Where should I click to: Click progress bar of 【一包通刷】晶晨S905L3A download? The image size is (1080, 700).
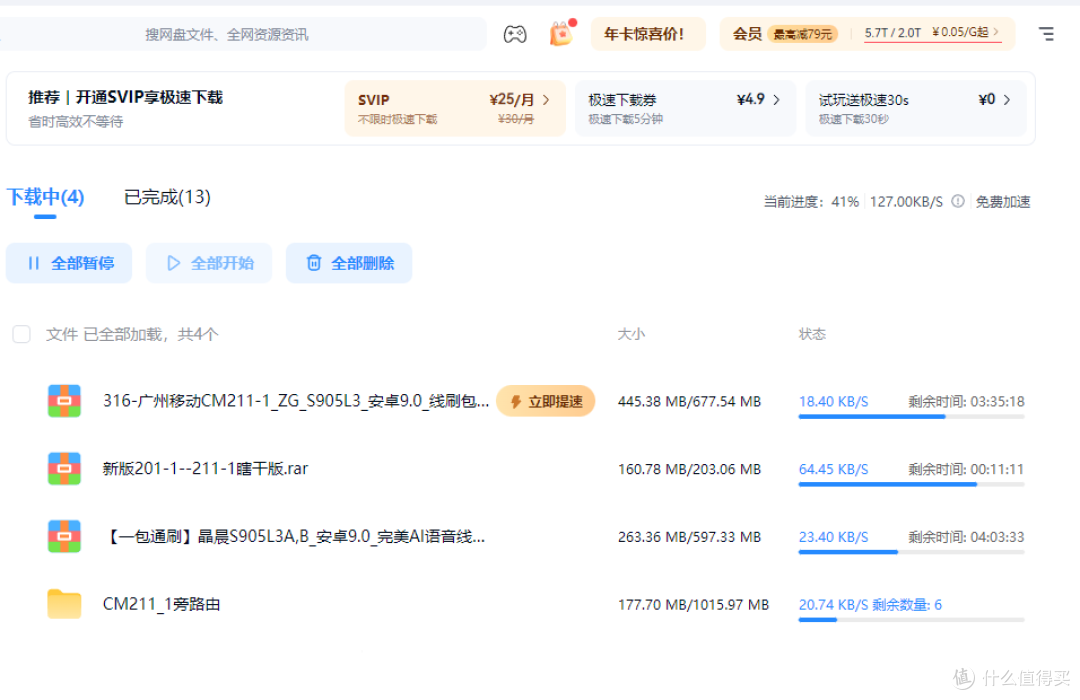click(911, 552)
